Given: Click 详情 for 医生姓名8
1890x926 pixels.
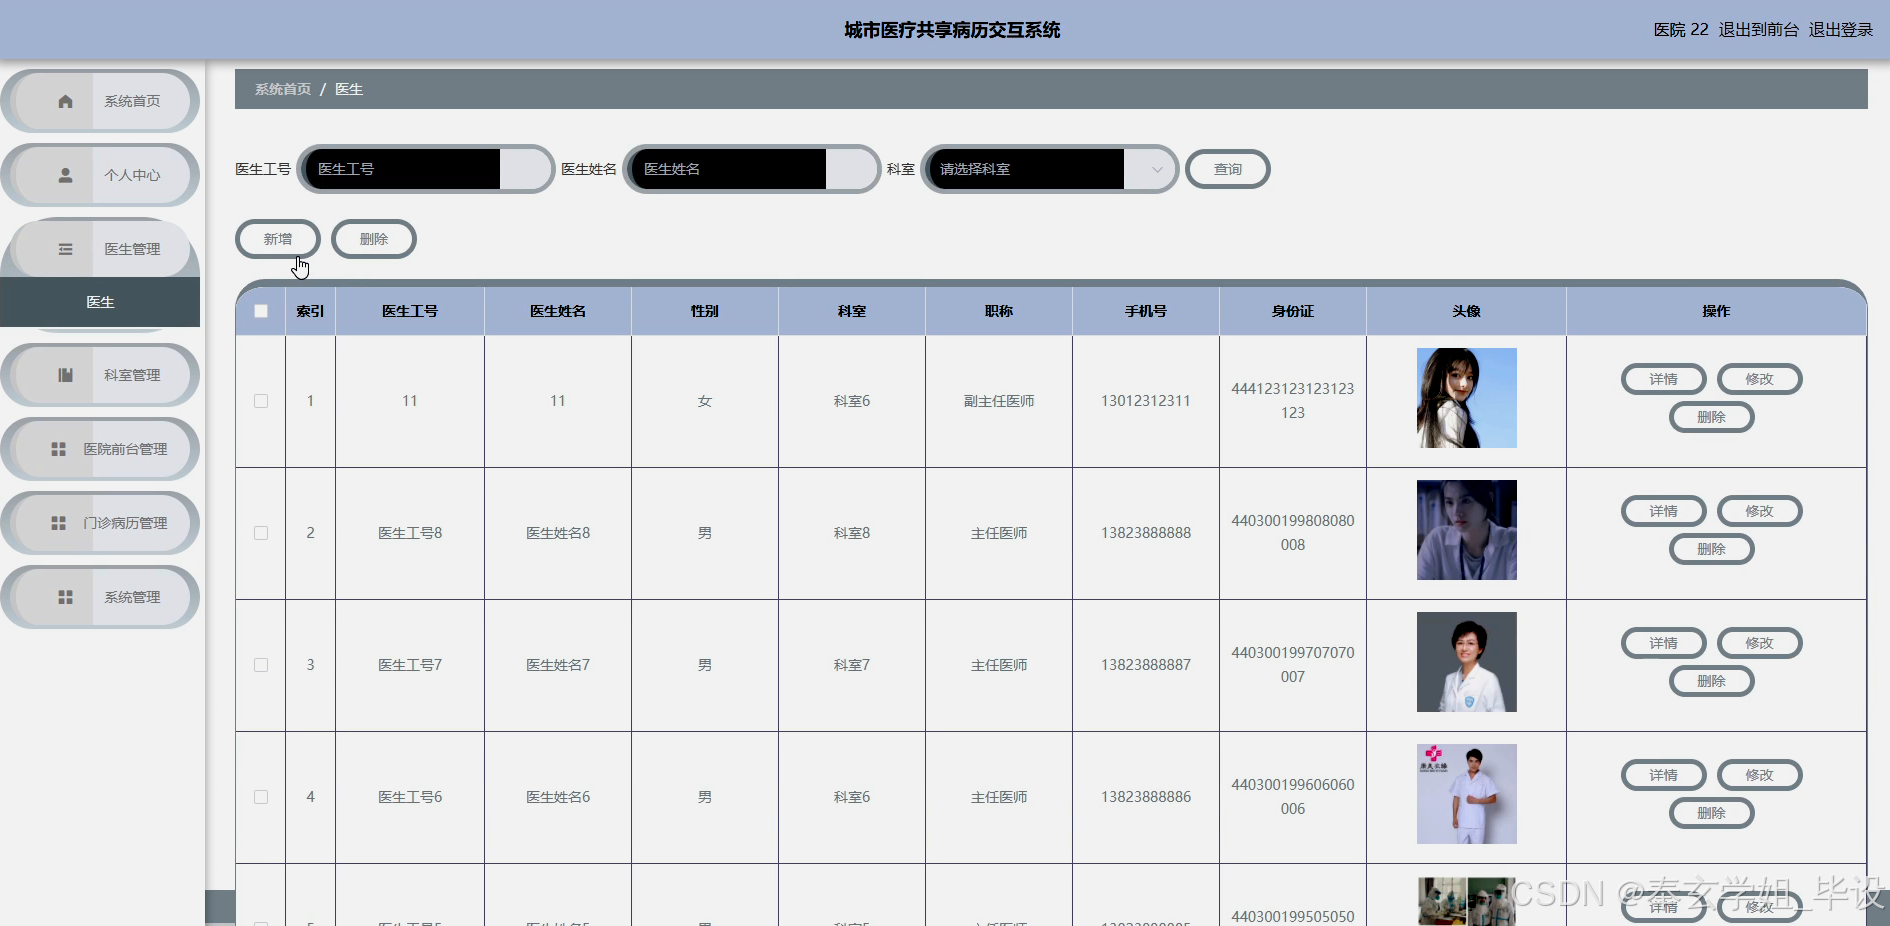Looking at the screenshot, I should pos(1664,511).
